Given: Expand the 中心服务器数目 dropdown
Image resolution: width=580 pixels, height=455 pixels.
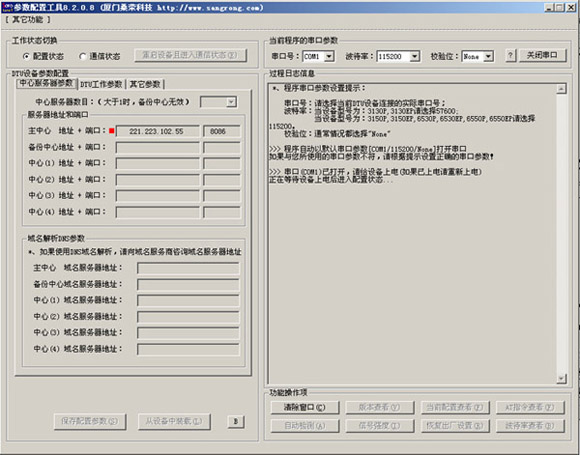Looking at the screenshot, I should coord(231,102).
